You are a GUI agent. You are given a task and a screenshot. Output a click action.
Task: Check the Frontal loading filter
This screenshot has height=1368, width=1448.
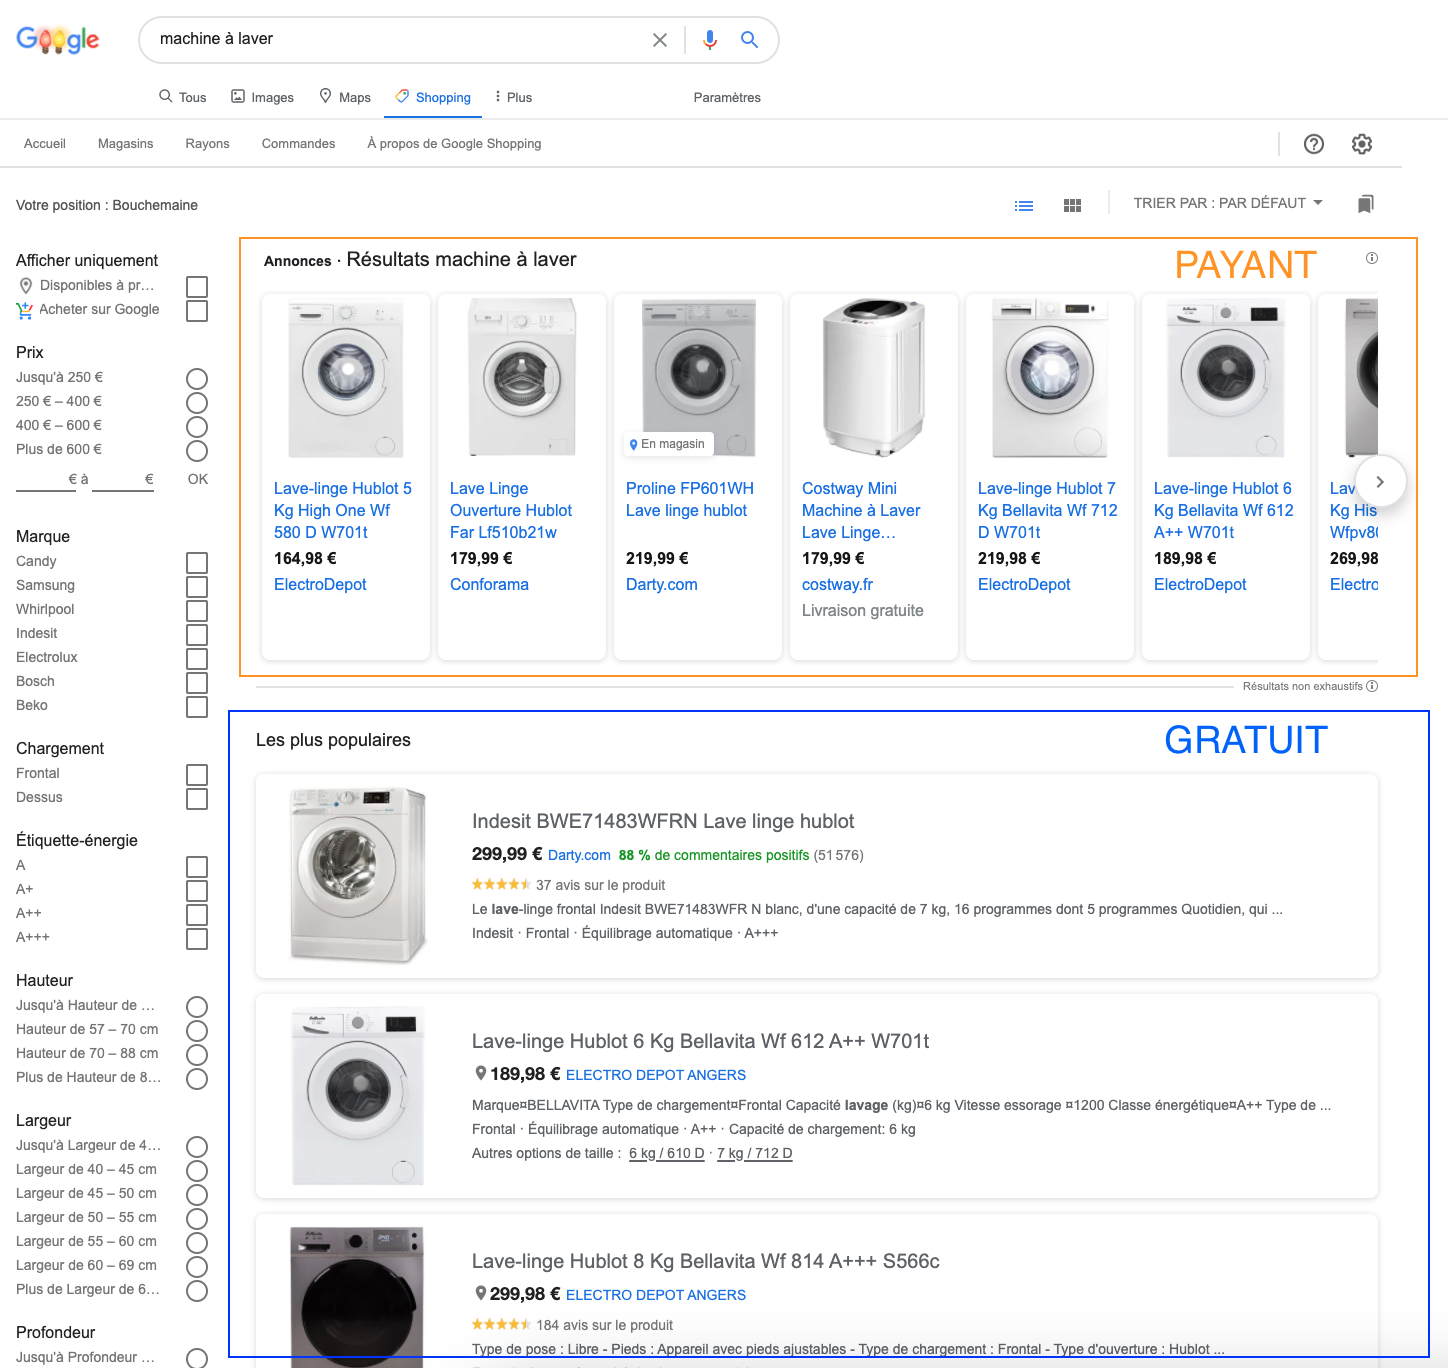pyautogui.click(x=197, y=775)
